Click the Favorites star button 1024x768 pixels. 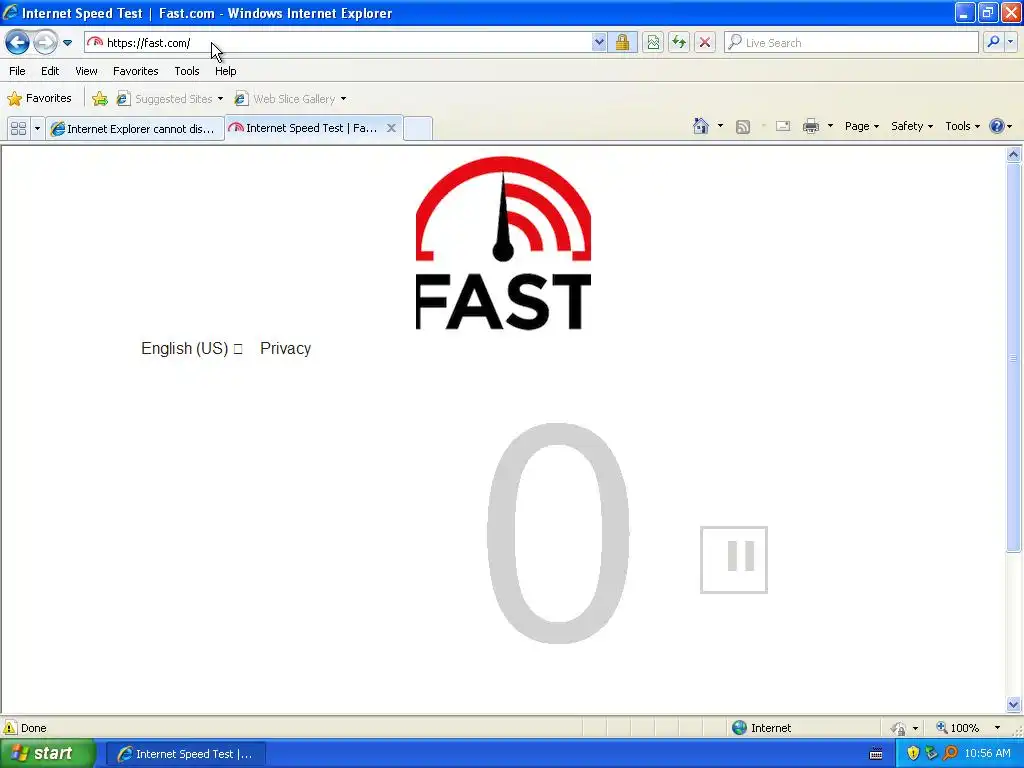pos(39,99)
